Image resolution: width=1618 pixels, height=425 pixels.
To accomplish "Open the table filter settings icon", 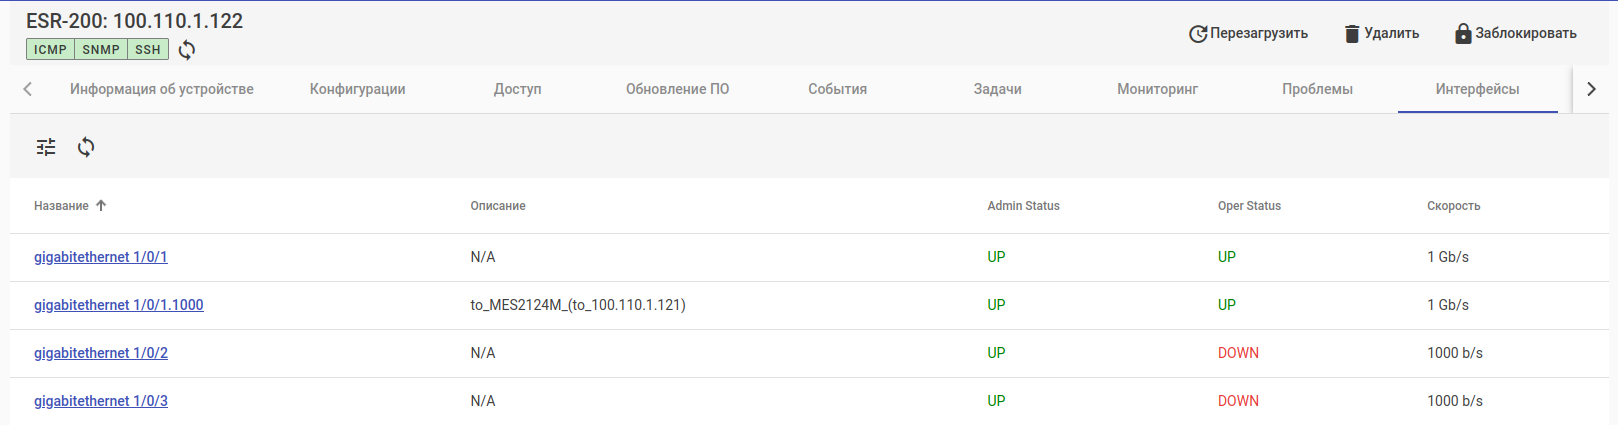I will point(46,147).
